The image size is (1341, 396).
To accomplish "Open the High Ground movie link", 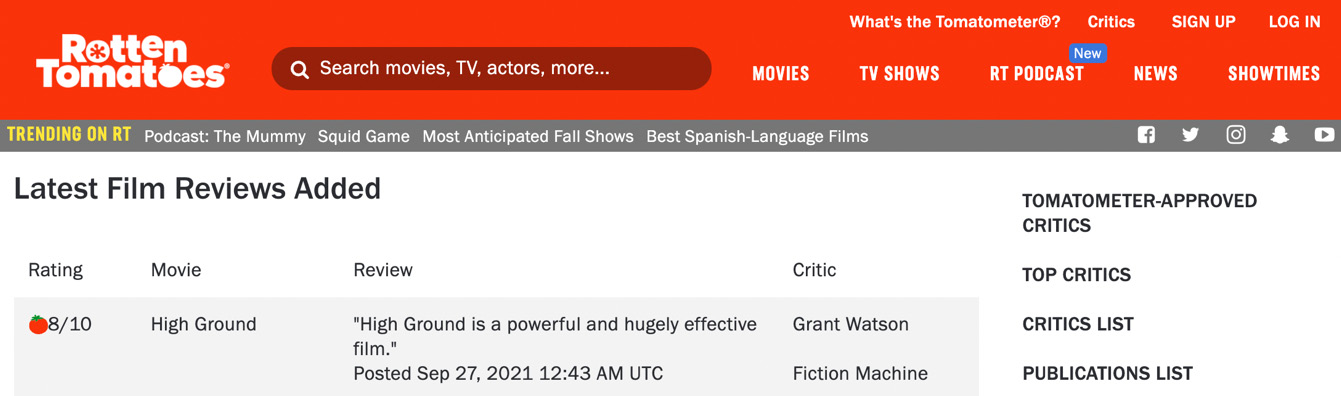I will click(204, 324).
